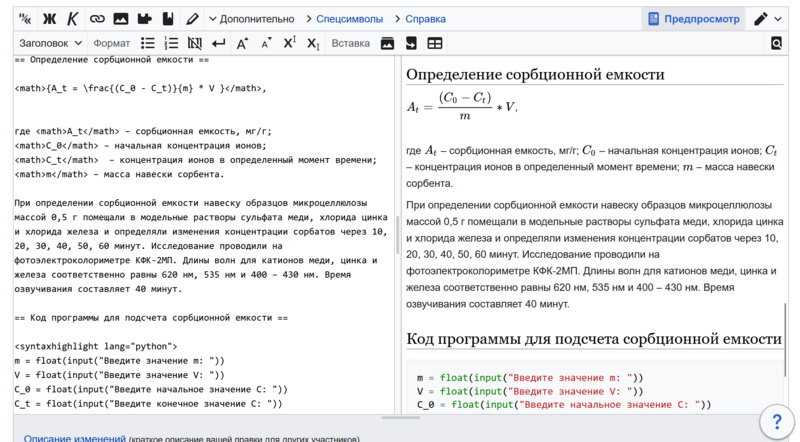Image resolution: width=800 pixels, height=442 pixels.
Task: Apply bold formatting with the Ж button
Action: 49,18
